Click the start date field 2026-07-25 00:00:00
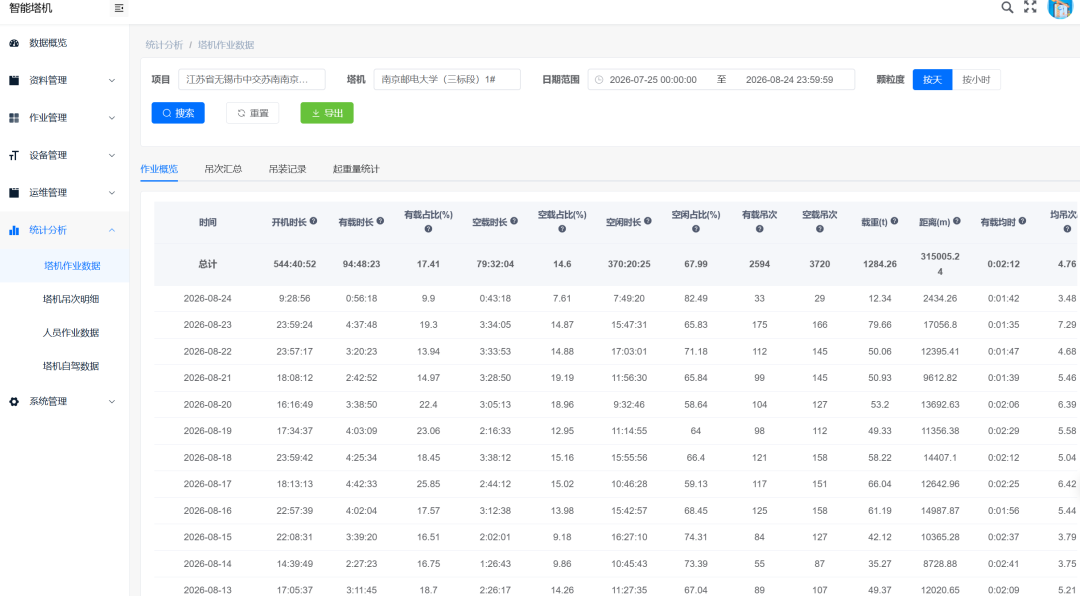1080x596 pixels. [653, 80]
